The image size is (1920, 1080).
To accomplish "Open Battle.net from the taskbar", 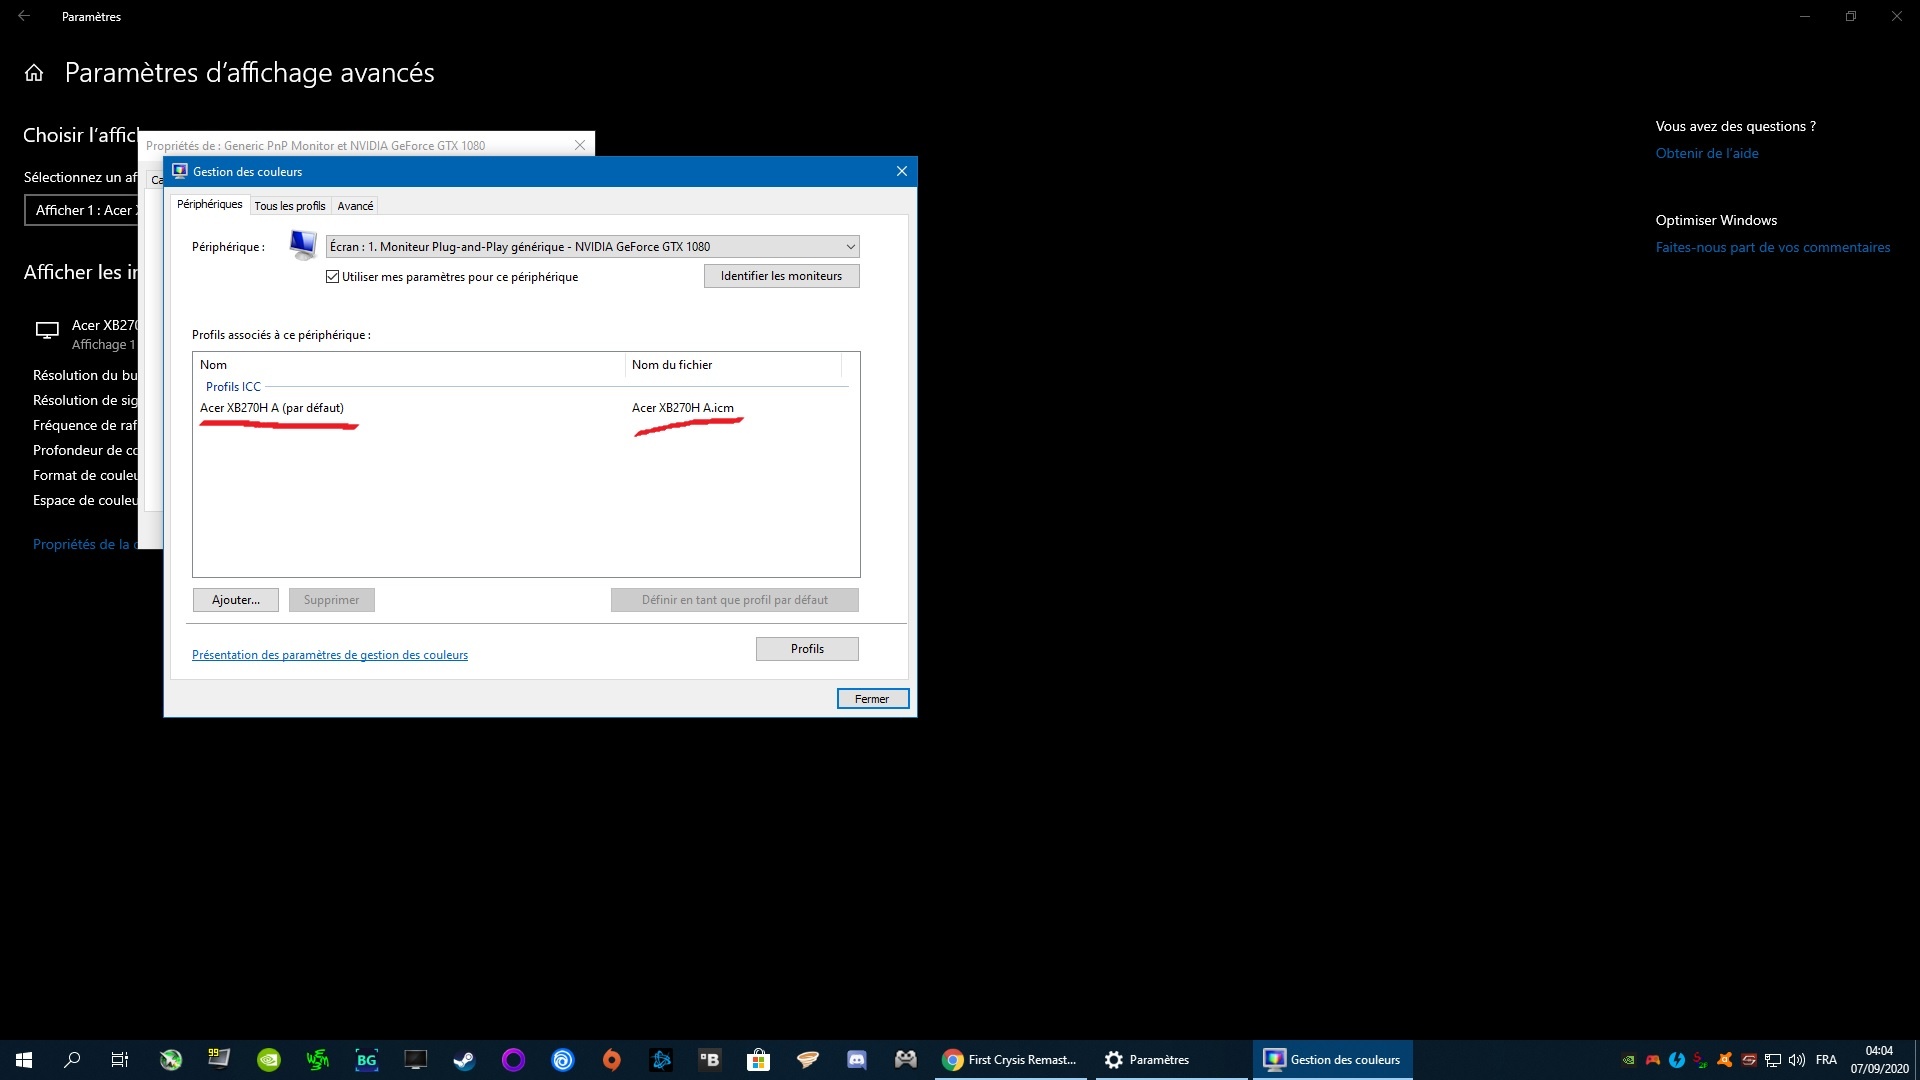I will pyautogui.click(x=661, y=1060).
